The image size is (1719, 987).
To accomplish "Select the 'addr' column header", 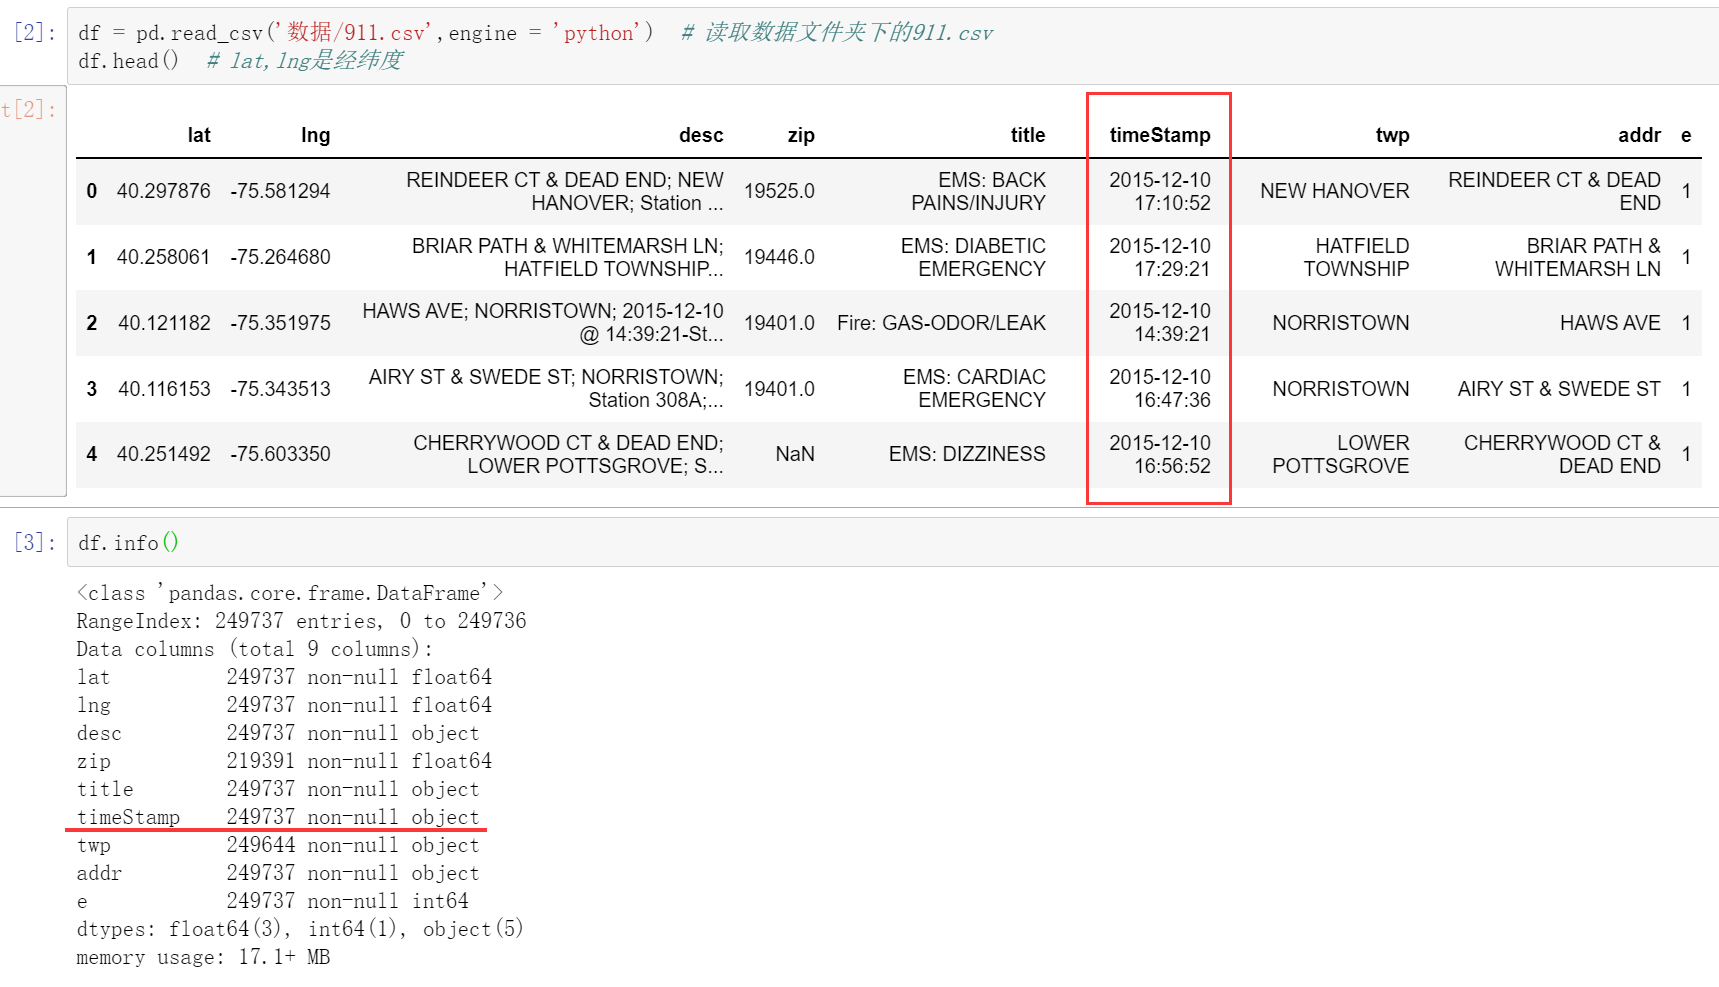I will click(x=1639, y=135).
